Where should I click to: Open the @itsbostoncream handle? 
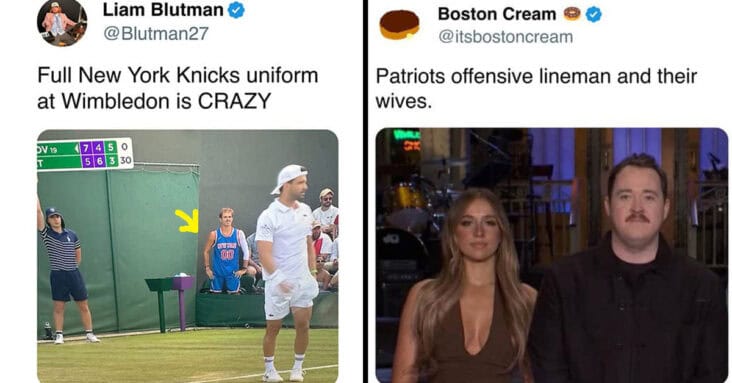click(506, 37)
